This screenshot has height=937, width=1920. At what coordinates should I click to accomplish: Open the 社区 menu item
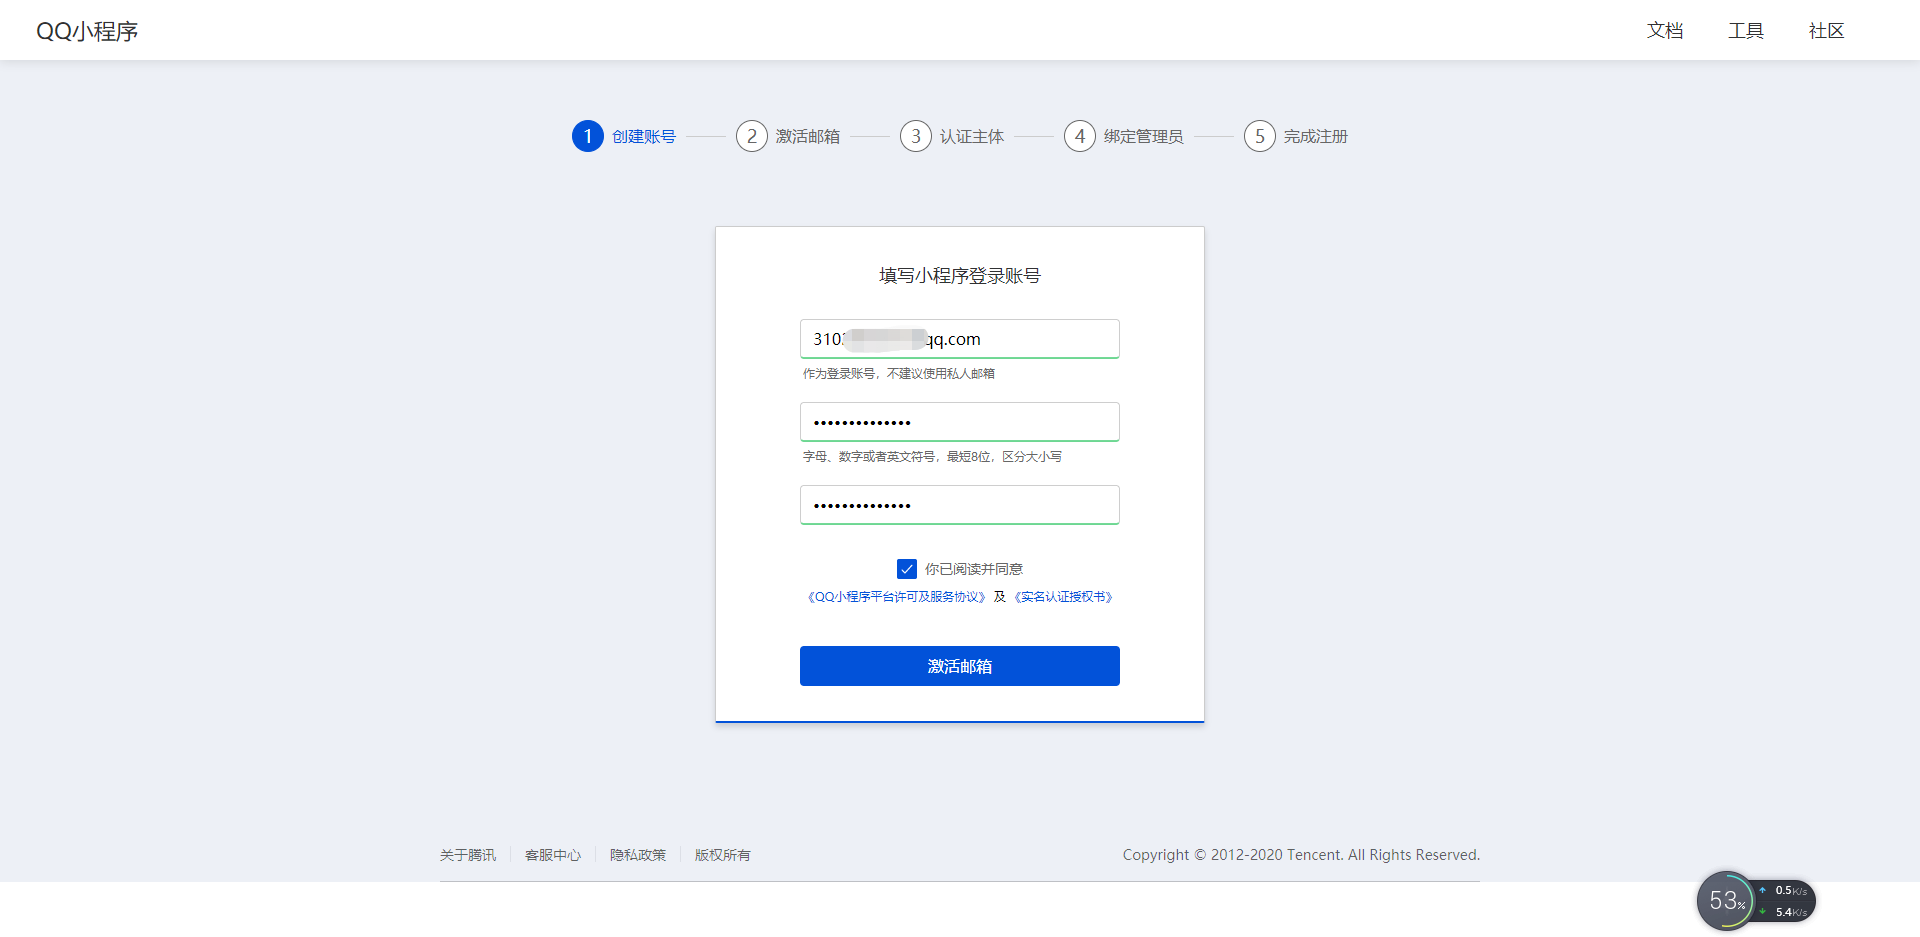tap(1826, 31)
